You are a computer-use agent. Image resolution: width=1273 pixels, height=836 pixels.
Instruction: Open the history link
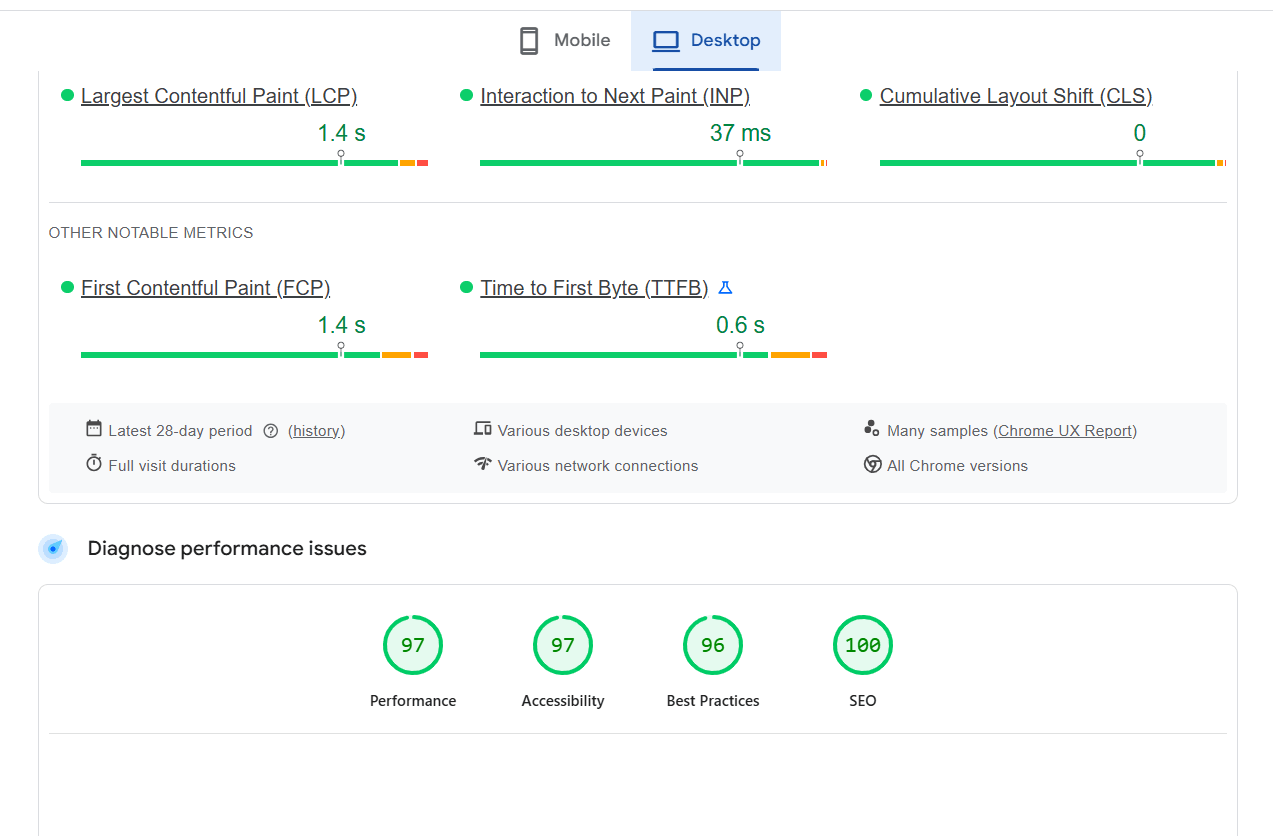[317, 431]
